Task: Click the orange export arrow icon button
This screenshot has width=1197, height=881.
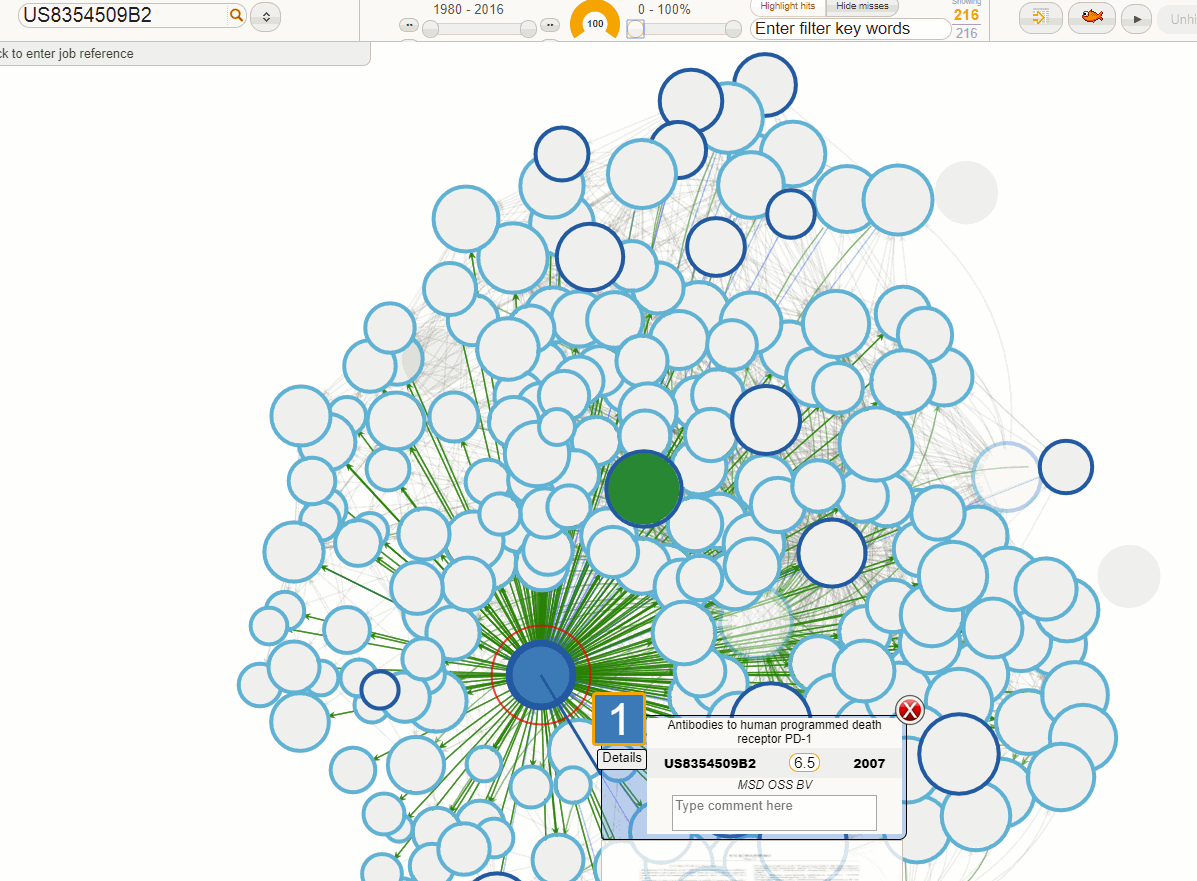Action: coord(1041,18)
